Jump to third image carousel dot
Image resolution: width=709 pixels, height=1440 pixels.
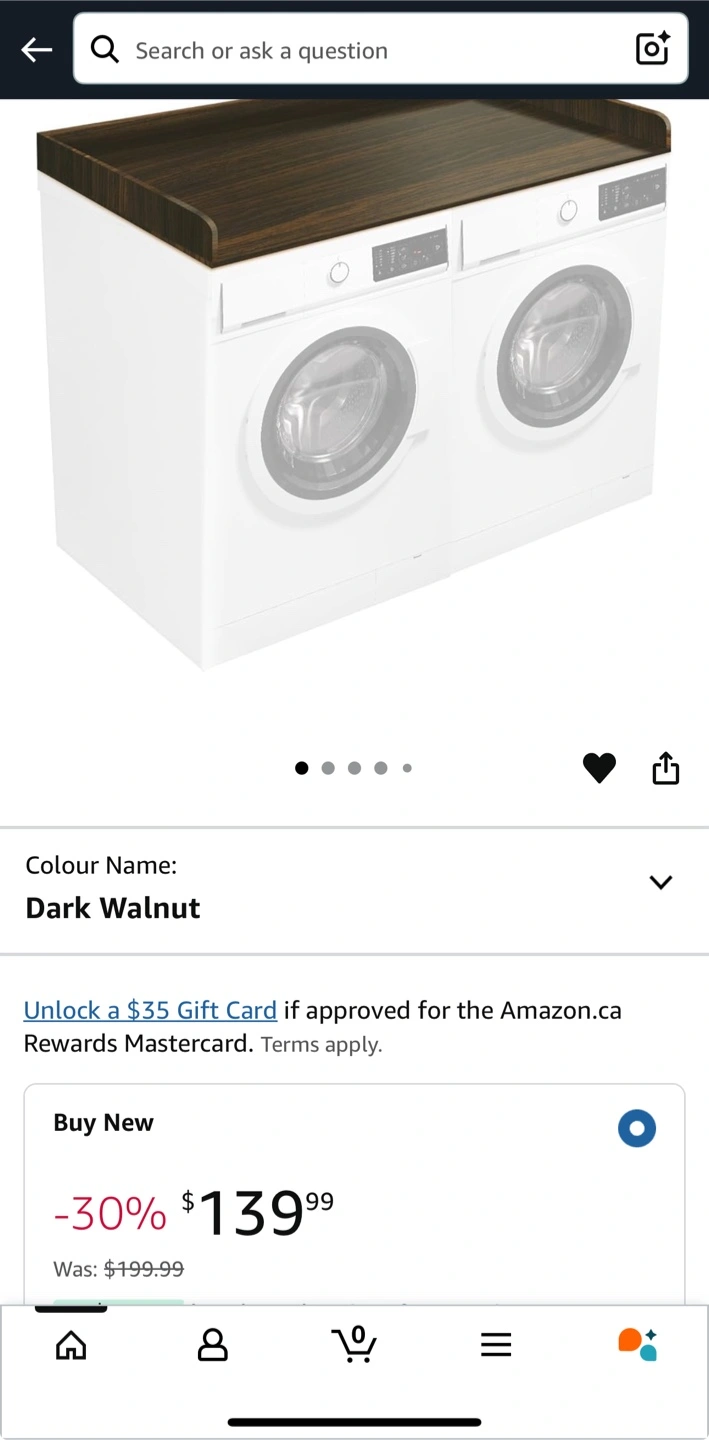coord(354,768)
